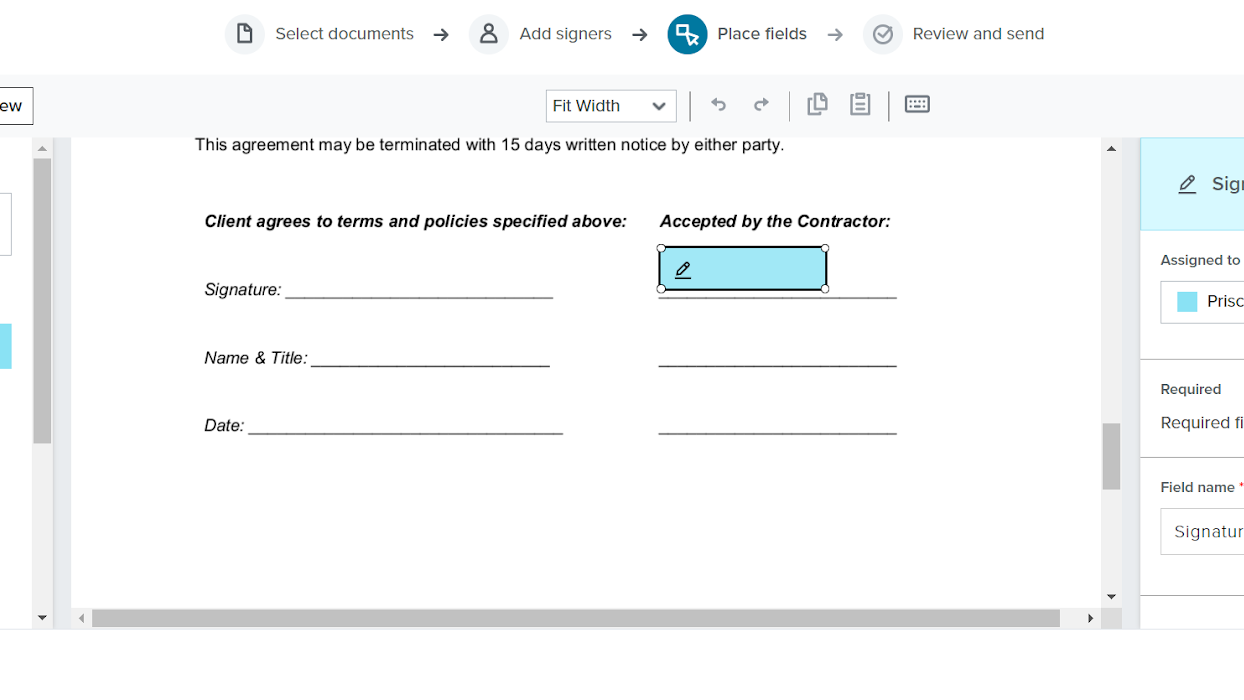The width and height of the screenshot is (1244, 700).
Task: Click the copy field icon
Action: point(817,104)
